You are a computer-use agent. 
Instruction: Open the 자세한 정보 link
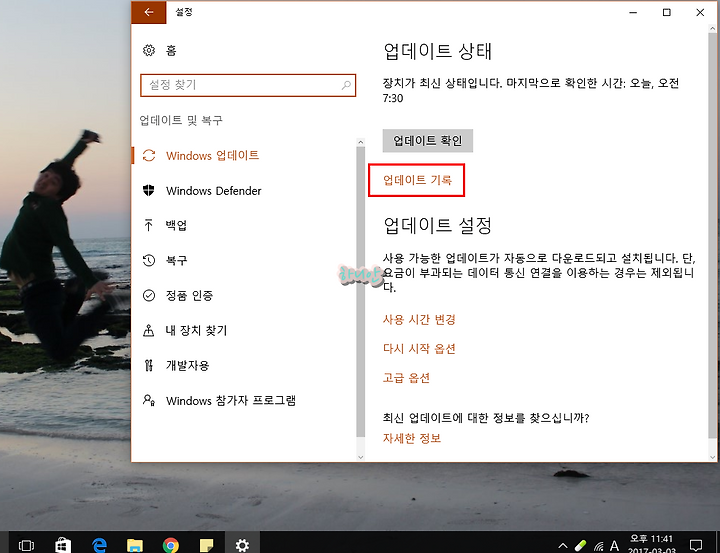(x=412, y=438)
